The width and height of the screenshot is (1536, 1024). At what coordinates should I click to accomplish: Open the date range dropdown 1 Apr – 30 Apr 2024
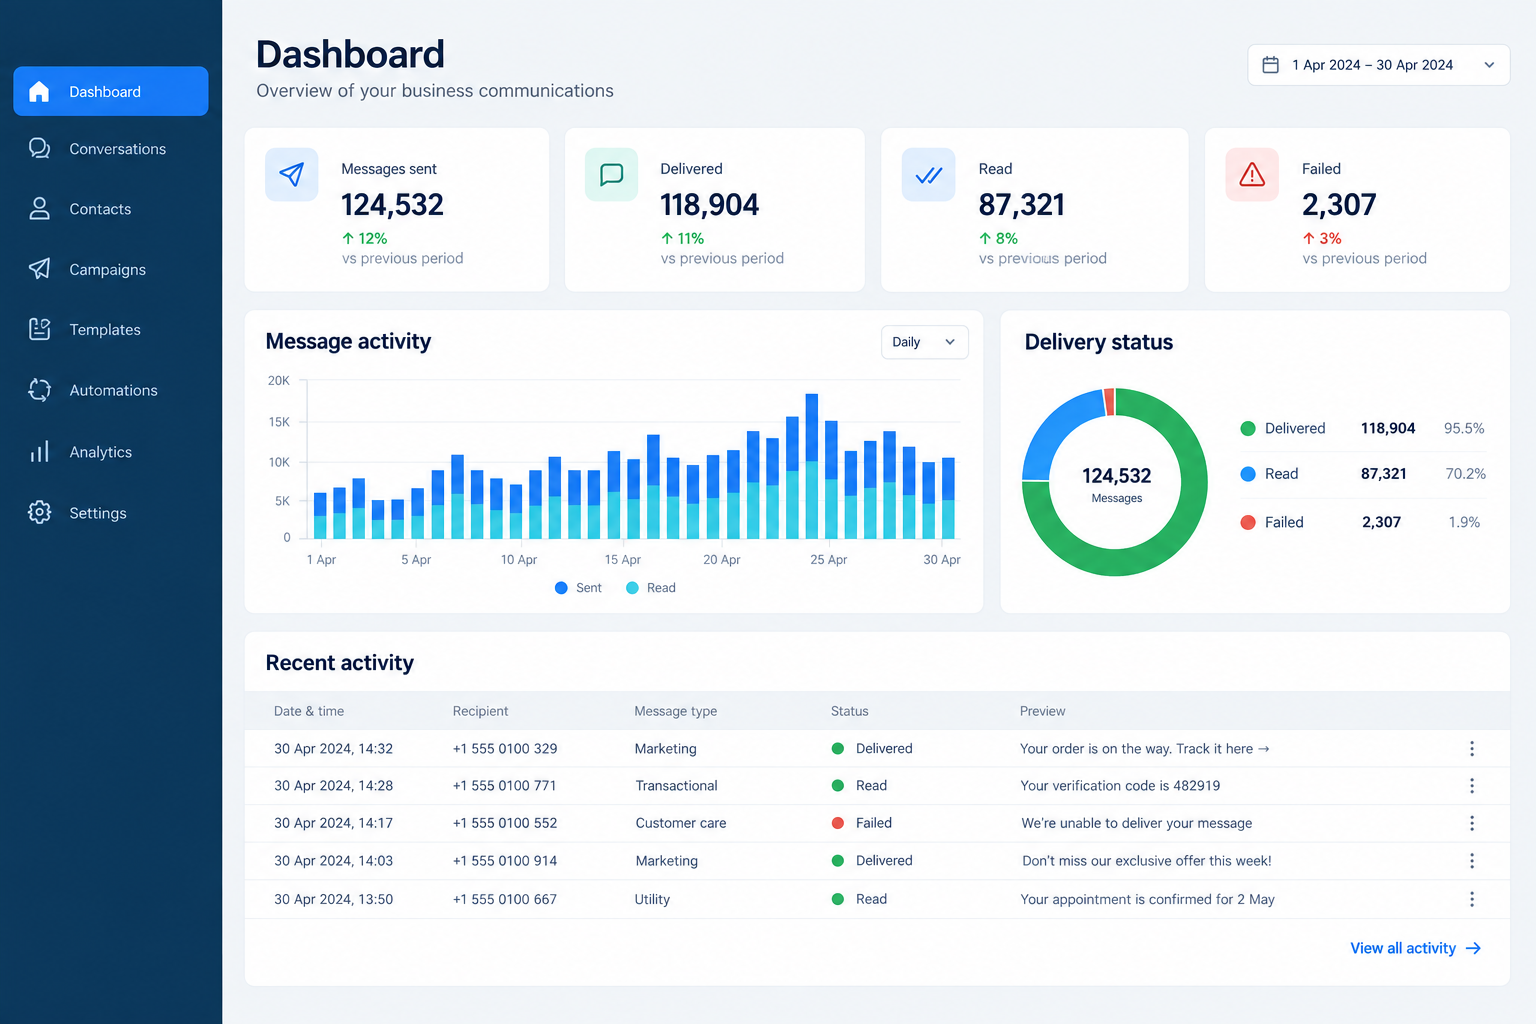click(x=1379, y=65)
